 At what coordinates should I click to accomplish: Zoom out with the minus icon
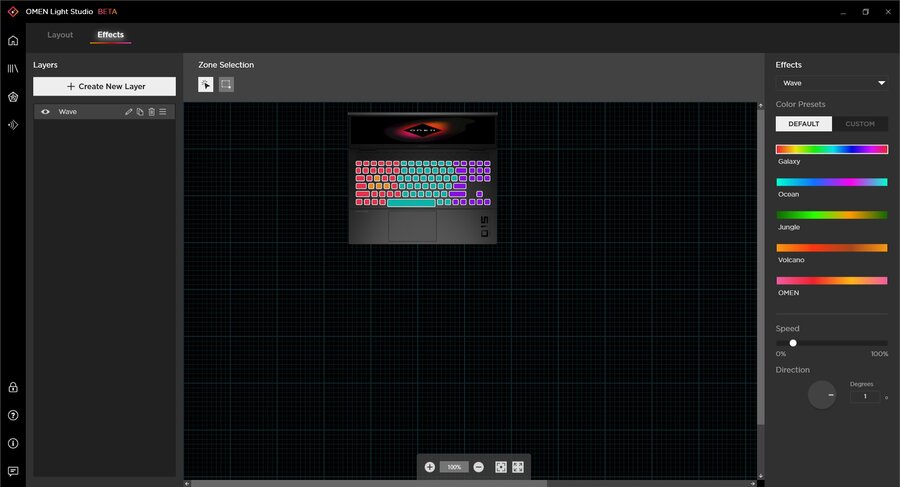pyautogui.click(x=479, y=467)
